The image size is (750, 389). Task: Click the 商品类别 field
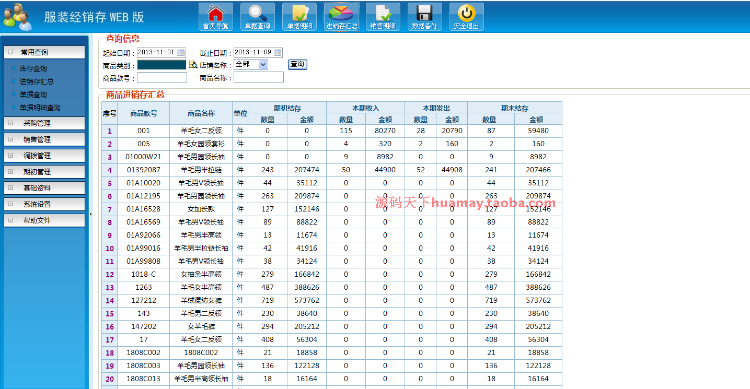click(162, 65)
